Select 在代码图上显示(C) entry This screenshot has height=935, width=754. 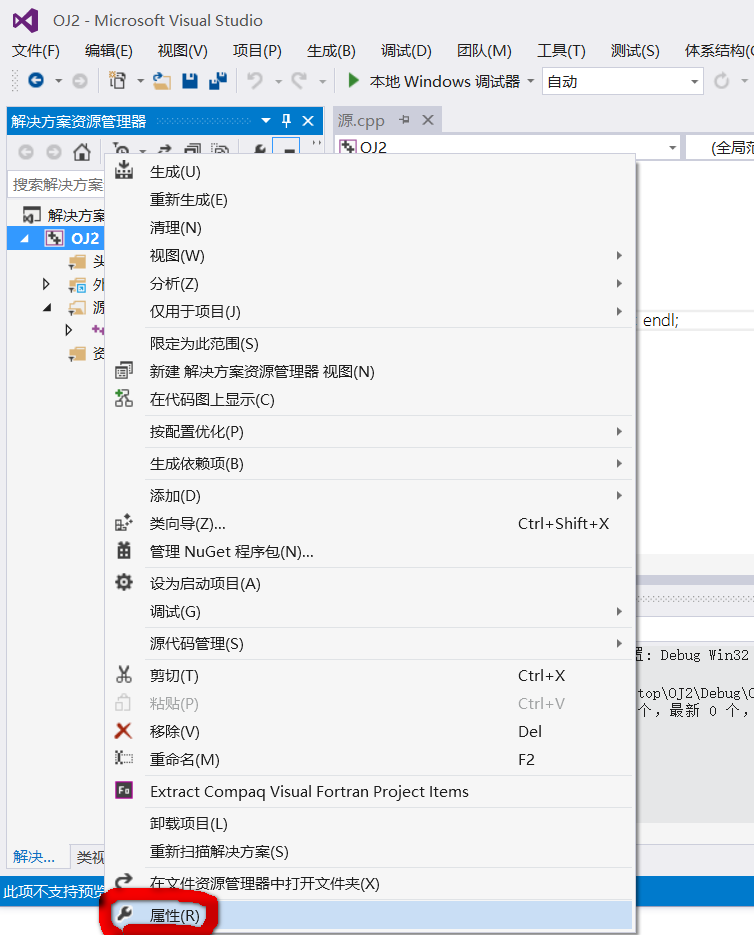click(369, 400)
